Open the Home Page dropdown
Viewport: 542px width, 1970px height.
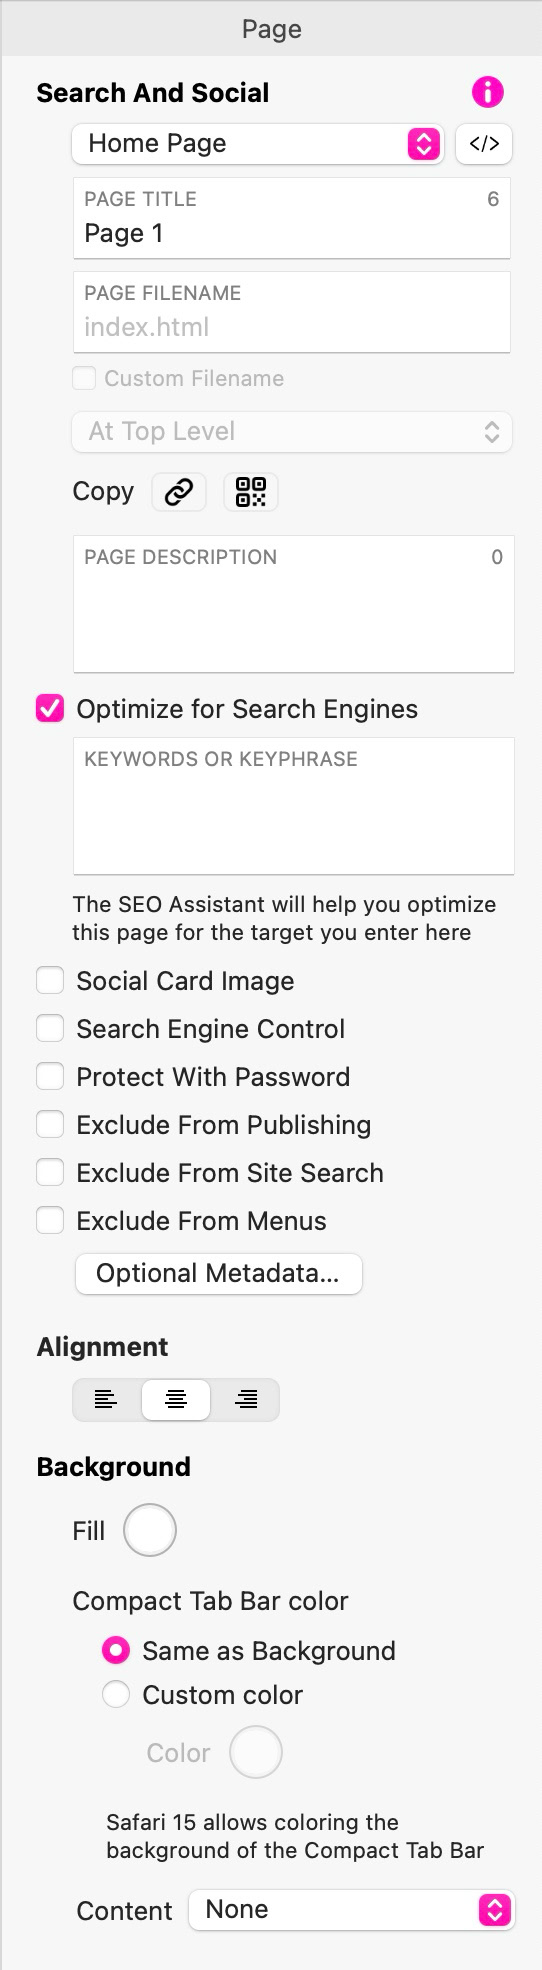coord(258,144)
